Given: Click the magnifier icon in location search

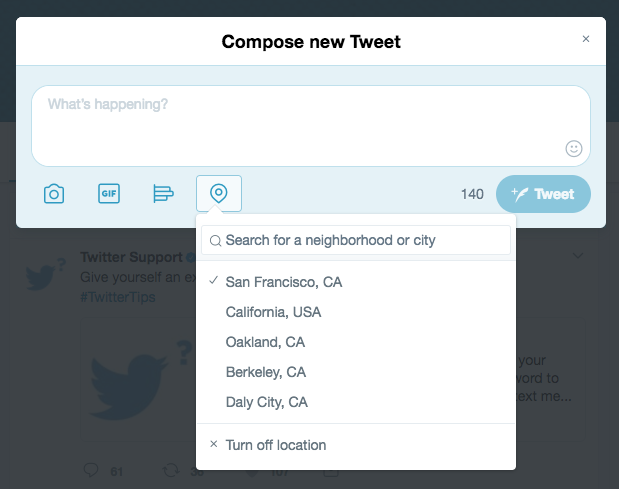Looking at the screenshot, I should pyautogui.click(x=216, y=240).
